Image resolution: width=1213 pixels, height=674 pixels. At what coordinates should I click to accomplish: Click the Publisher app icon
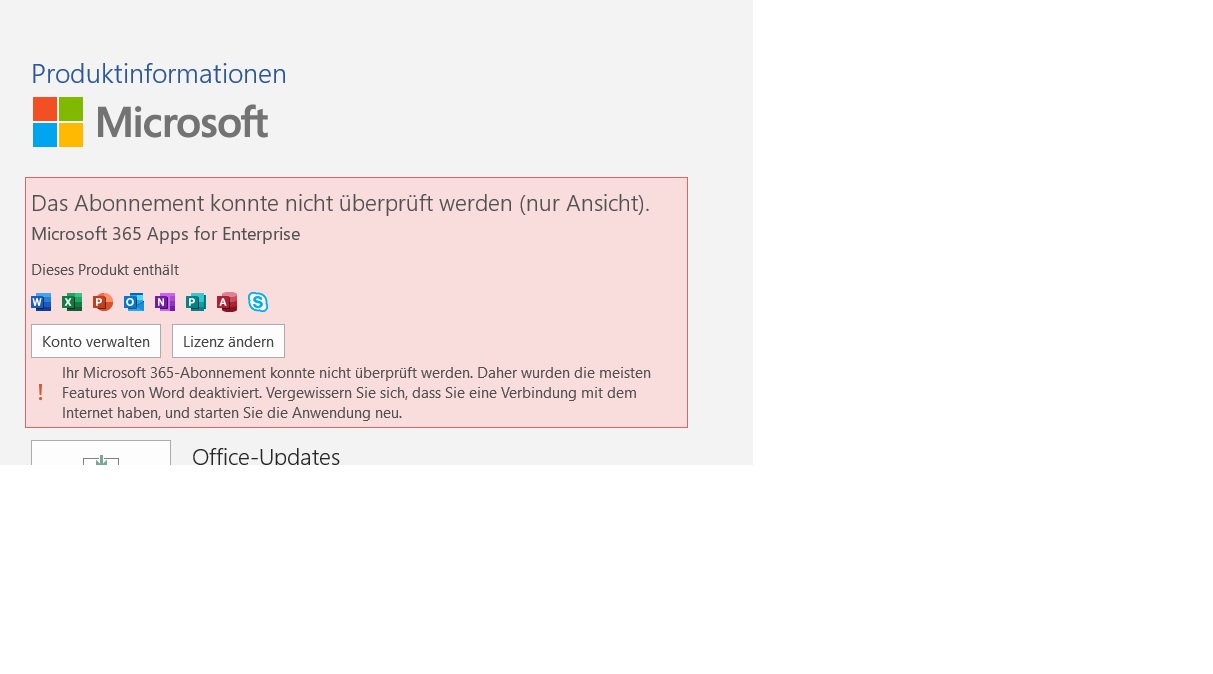pos(196,302)
